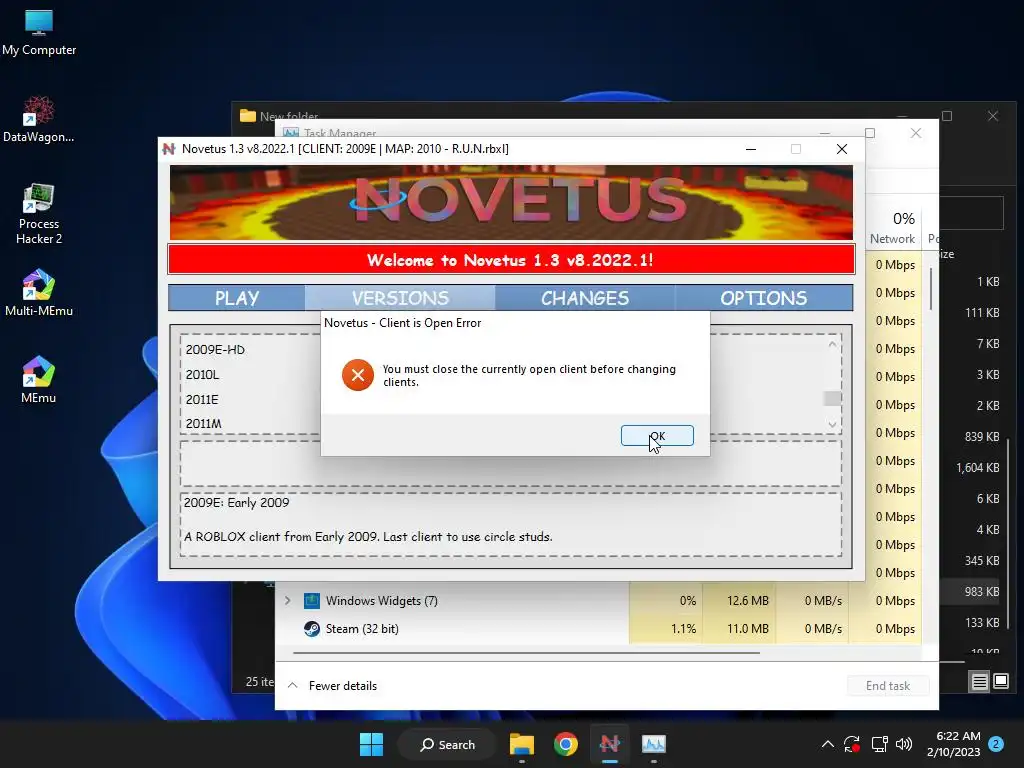
Task: Click the red error icon in the dialog
Action: point(358,375)
